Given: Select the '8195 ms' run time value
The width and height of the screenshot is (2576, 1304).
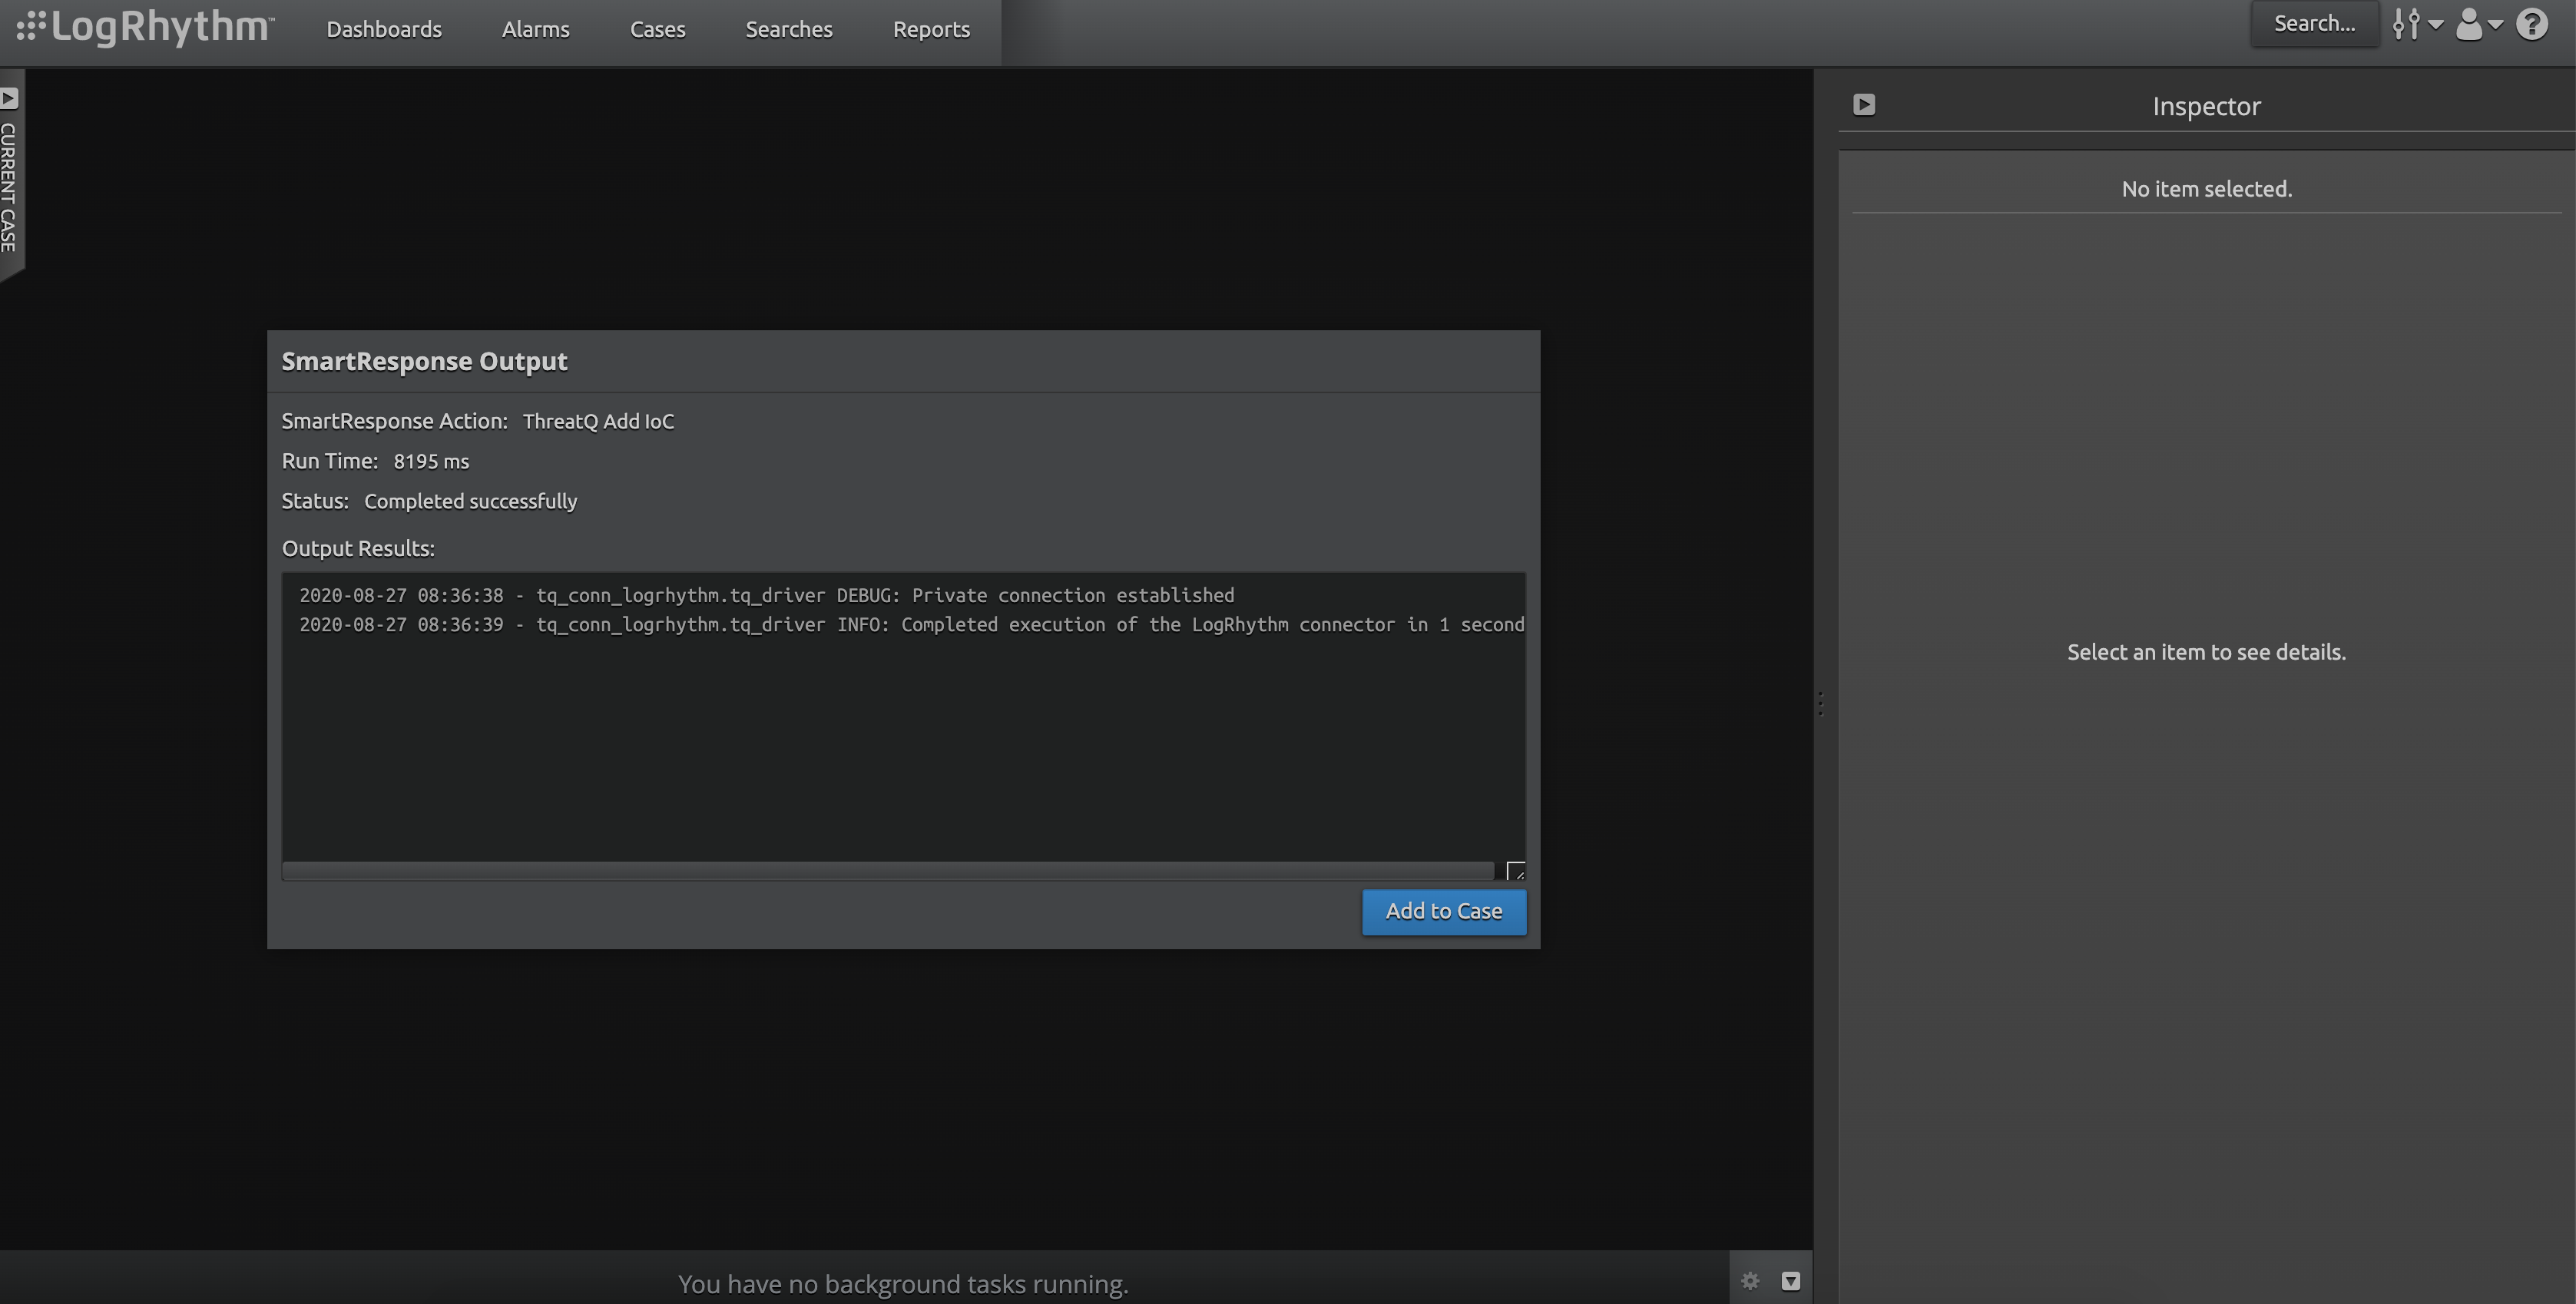Looking at the screenshot, I should 431,461.
